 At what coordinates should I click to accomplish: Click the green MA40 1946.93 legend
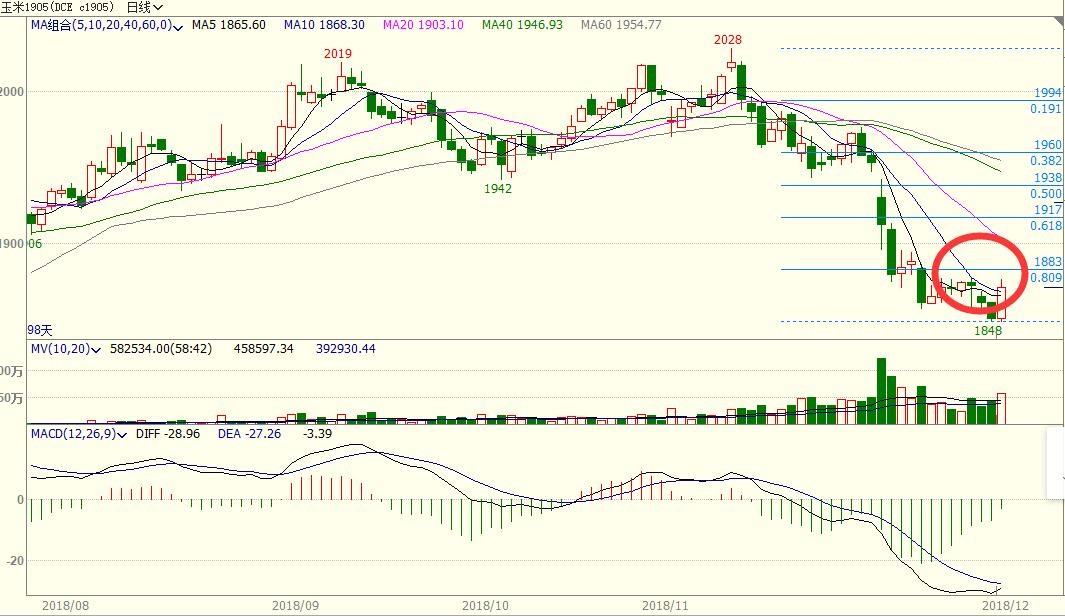pos(522,24)
